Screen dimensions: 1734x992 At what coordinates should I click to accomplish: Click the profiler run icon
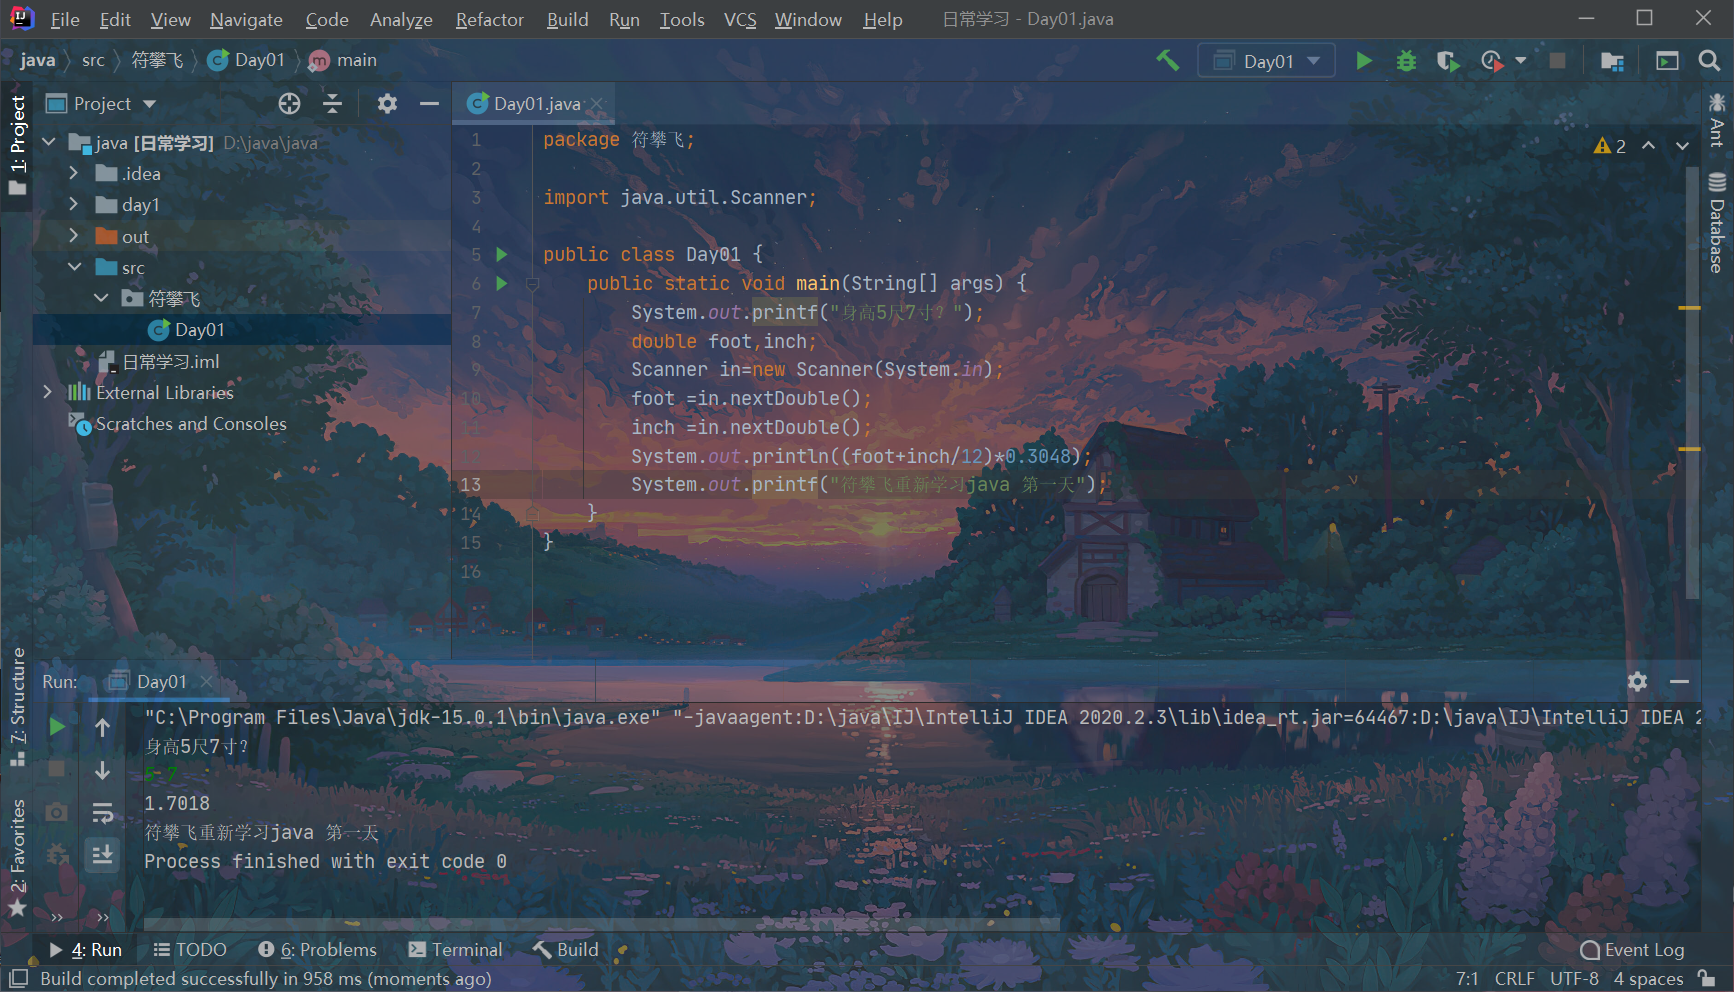click(x=1491, y=61)
